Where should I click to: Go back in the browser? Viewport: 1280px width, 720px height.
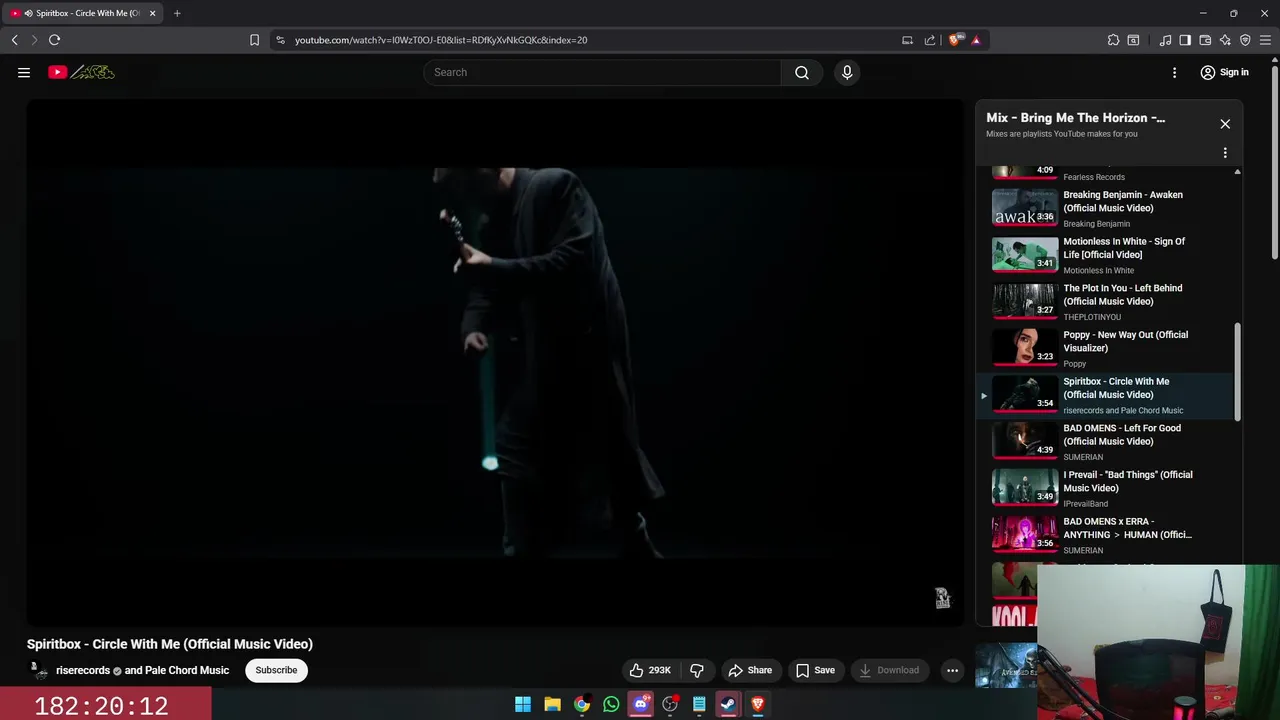(x=14, y=40)
